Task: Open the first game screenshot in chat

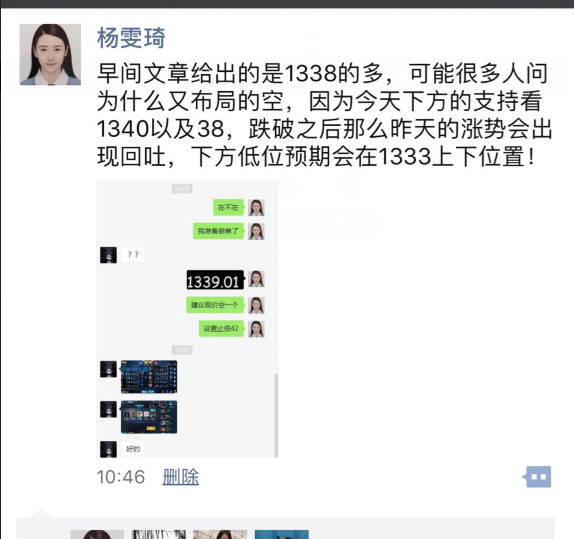Action: point(149,377)
